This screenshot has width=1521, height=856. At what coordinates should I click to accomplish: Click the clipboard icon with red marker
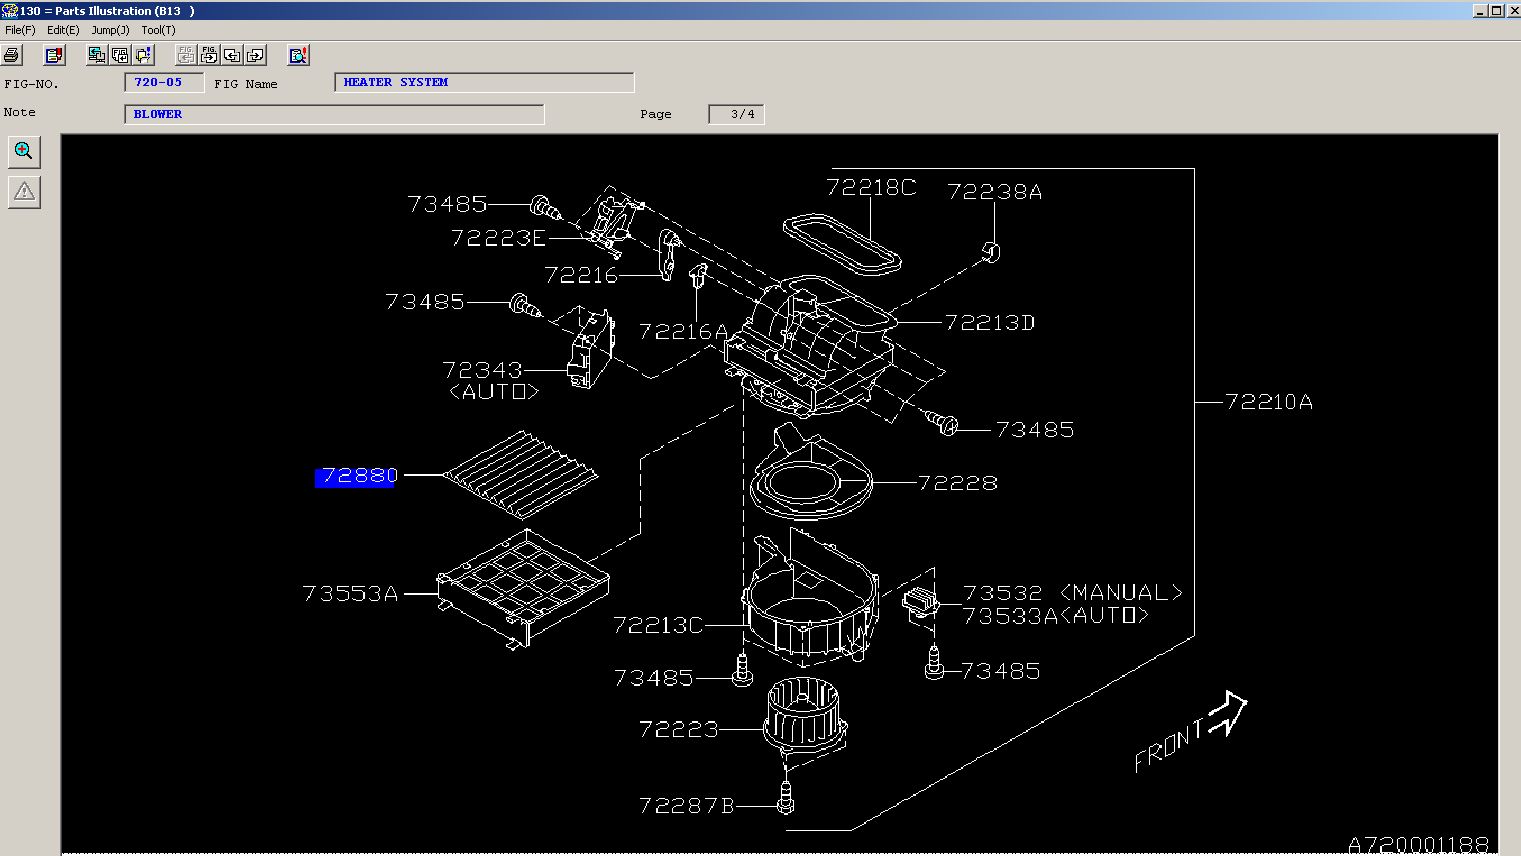[54, 55]
